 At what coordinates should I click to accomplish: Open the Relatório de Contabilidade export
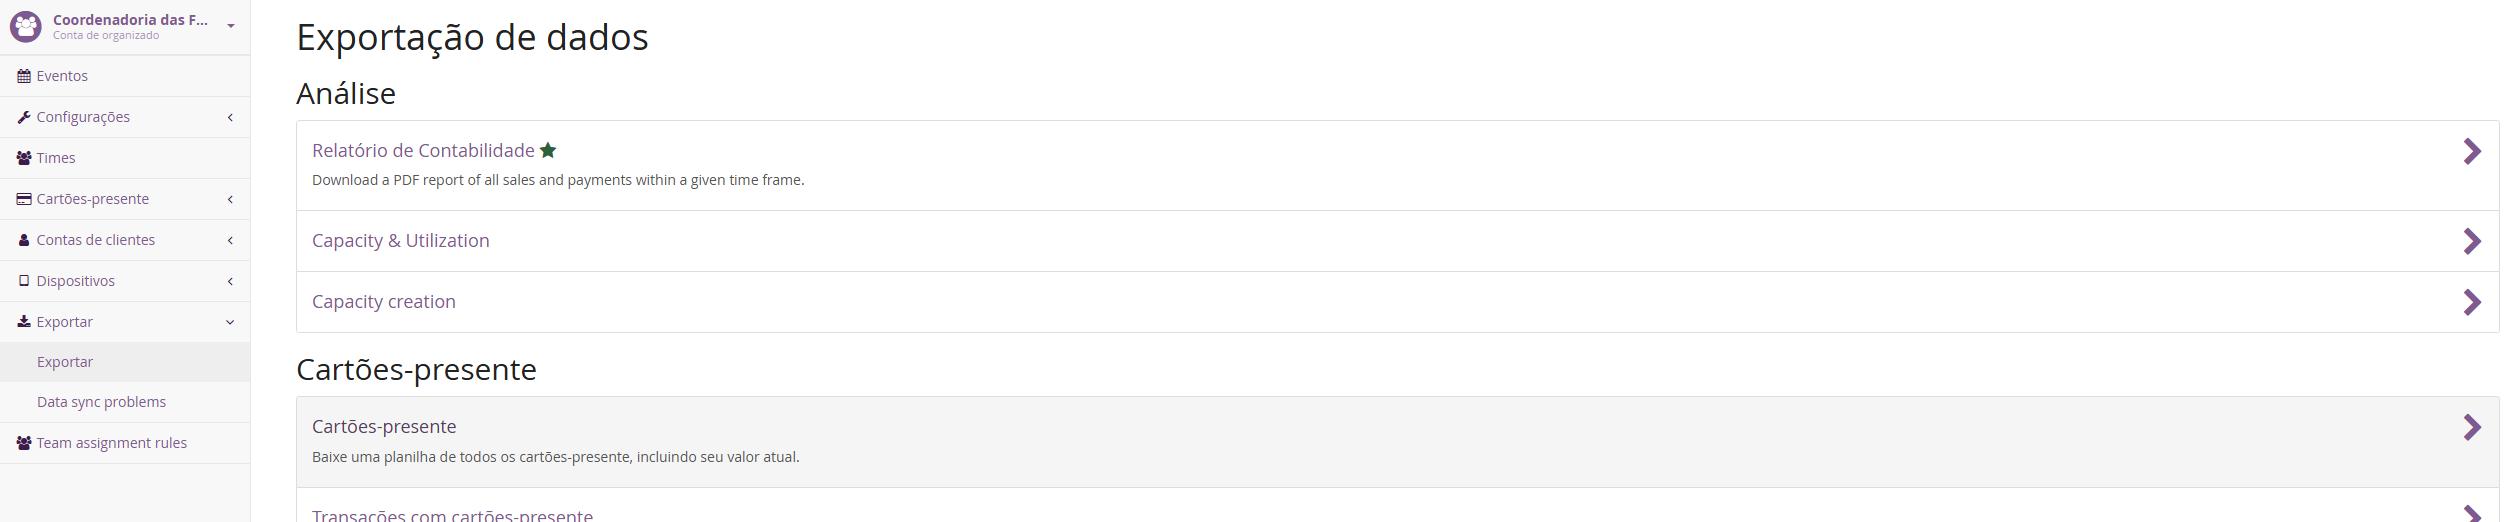[423, 151]
